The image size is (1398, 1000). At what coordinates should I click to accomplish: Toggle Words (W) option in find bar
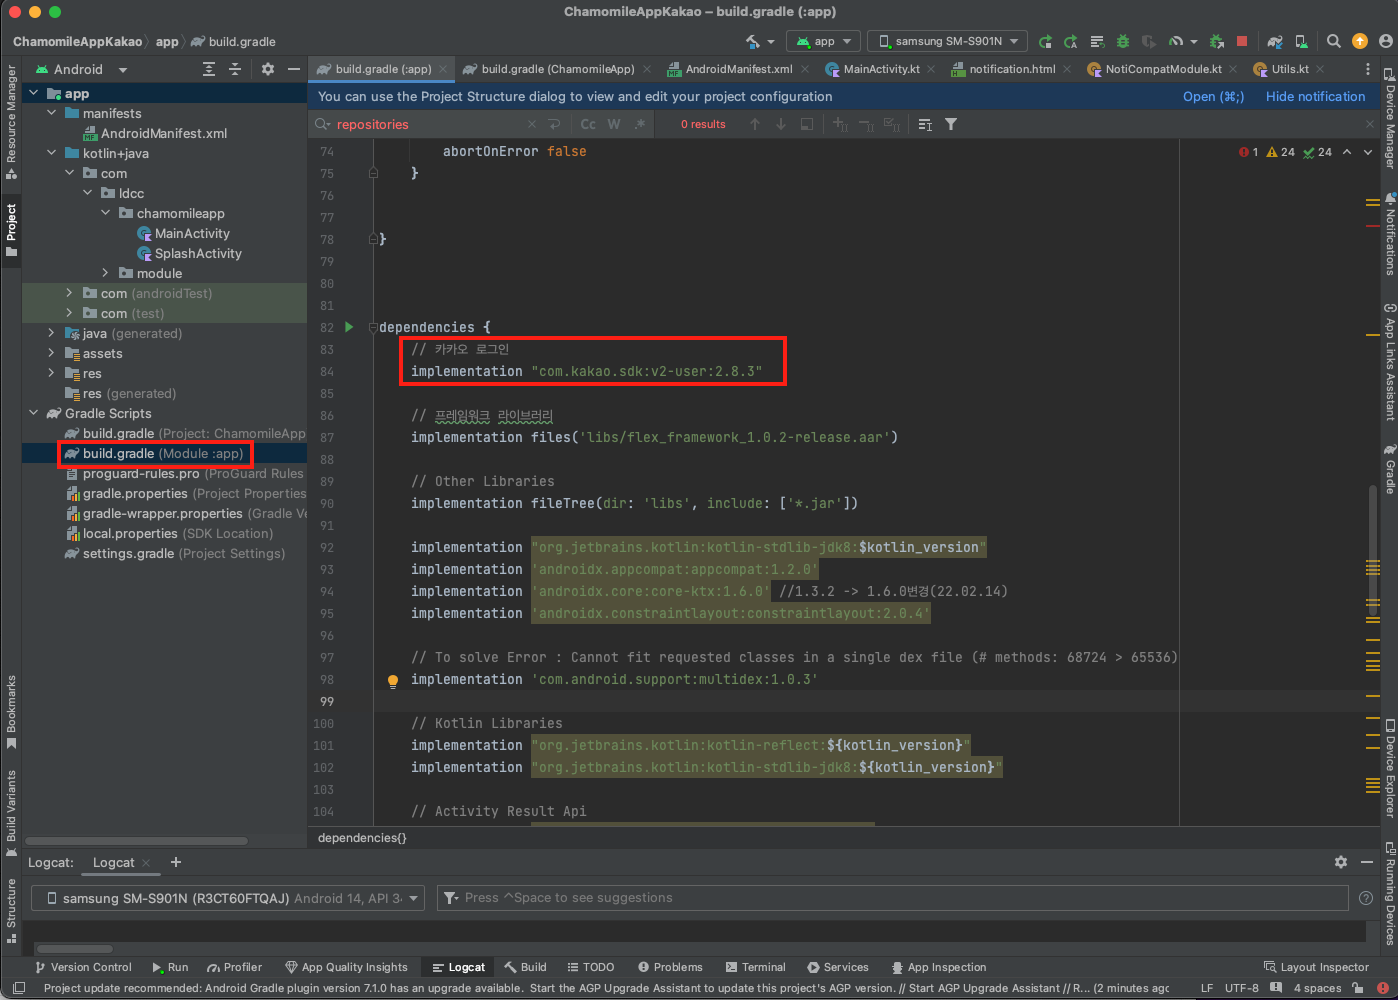614,124
